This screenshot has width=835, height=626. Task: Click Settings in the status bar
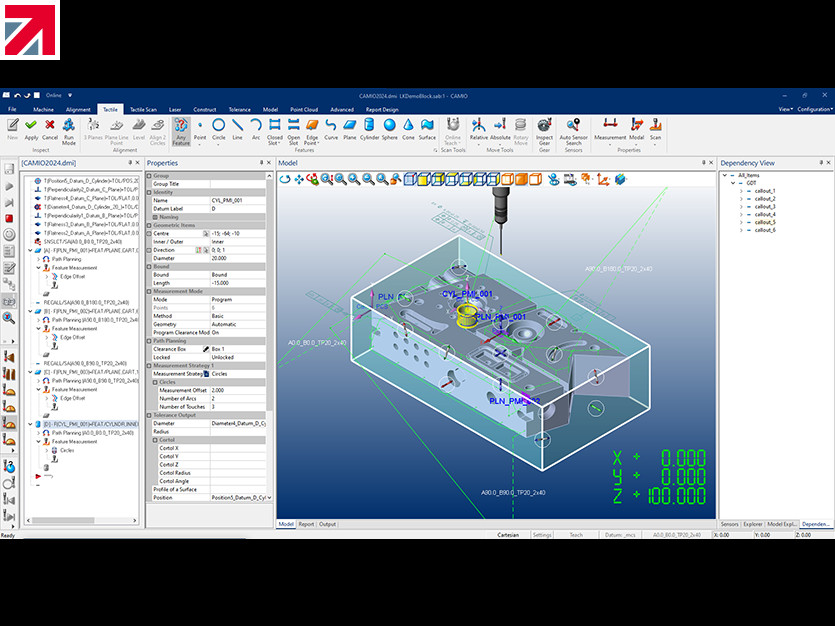[x=542, y=535]
